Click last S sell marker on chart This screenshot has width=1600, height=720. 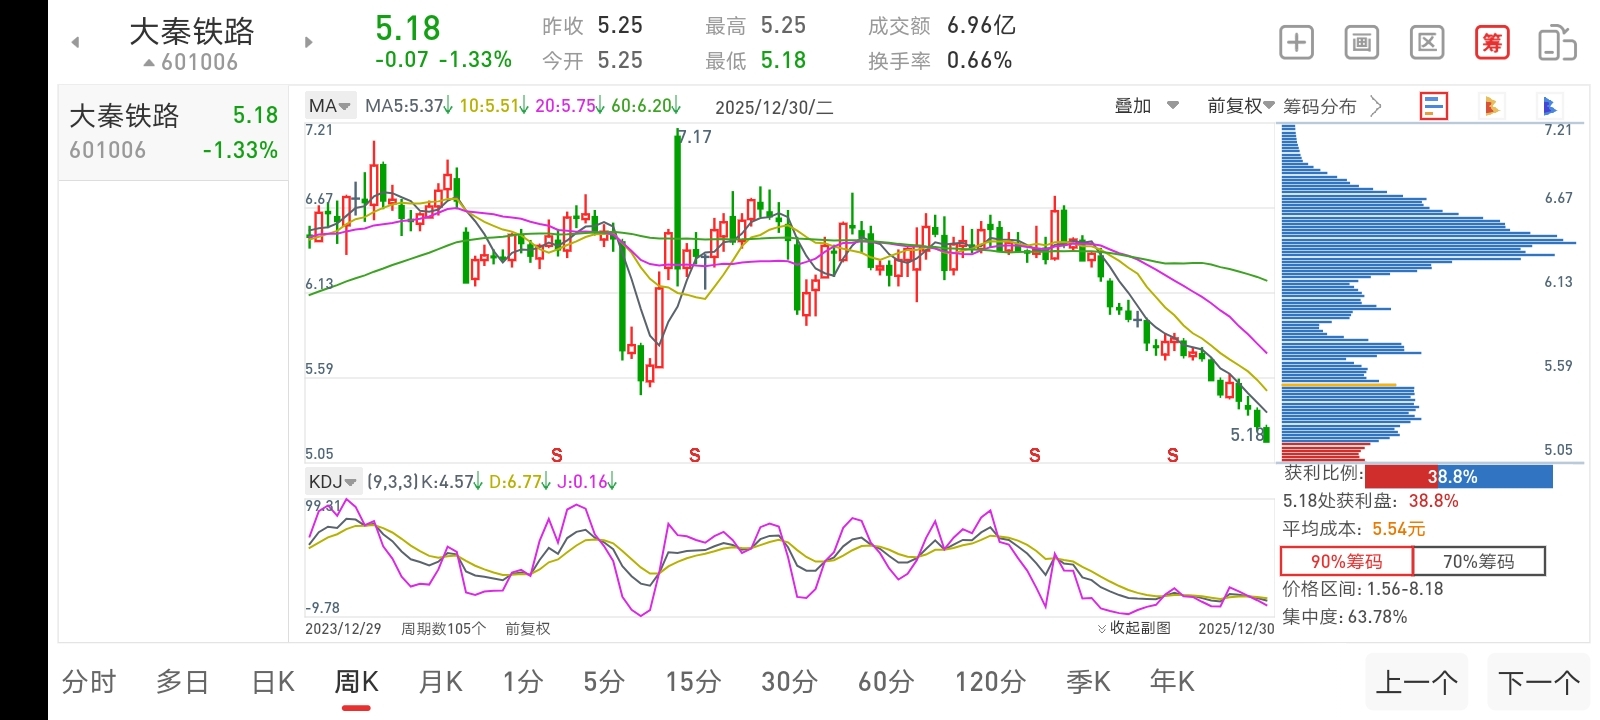coord(1173,455)
